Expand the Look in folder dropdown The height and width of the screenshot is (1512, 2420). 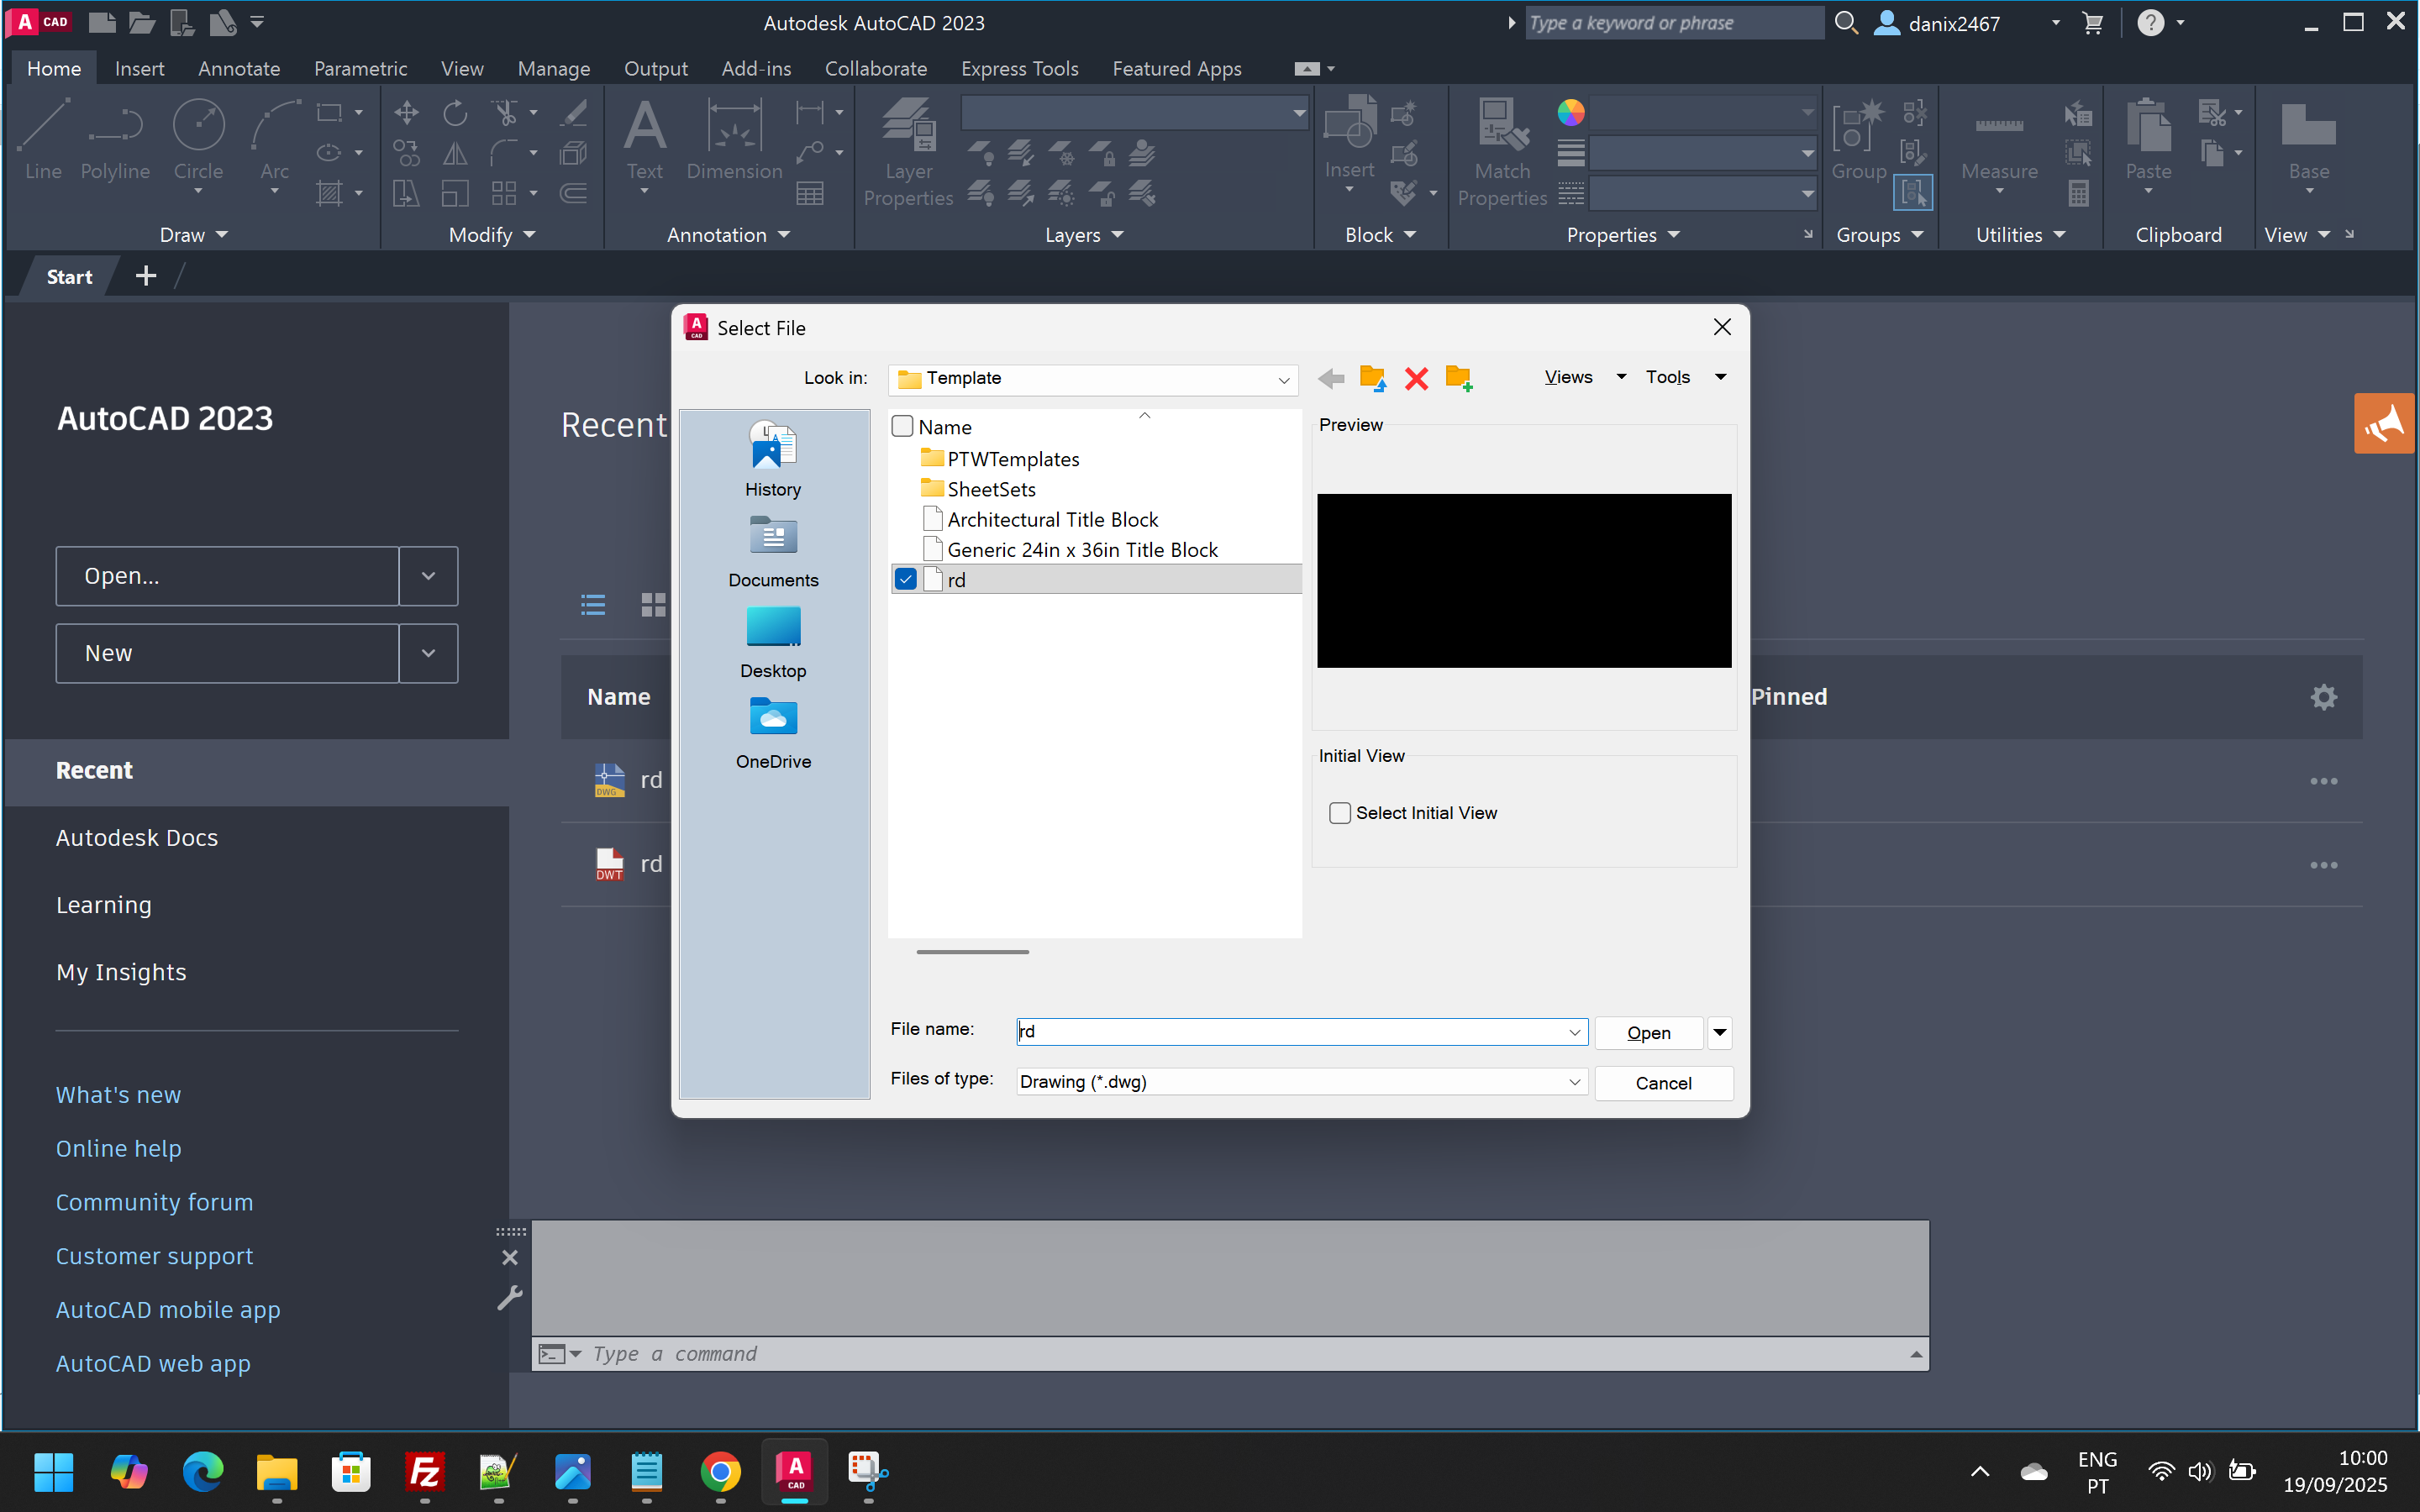click(x=1283, y=379)
